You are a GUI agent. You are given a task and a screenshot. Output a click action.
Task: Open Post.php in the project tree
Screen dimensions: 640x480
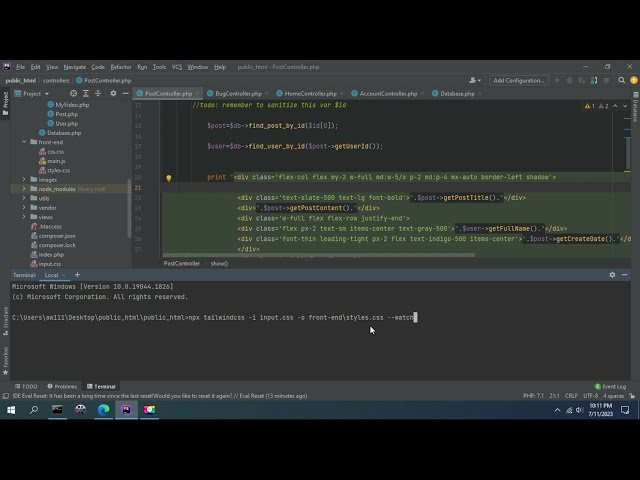tap(62, 114)
